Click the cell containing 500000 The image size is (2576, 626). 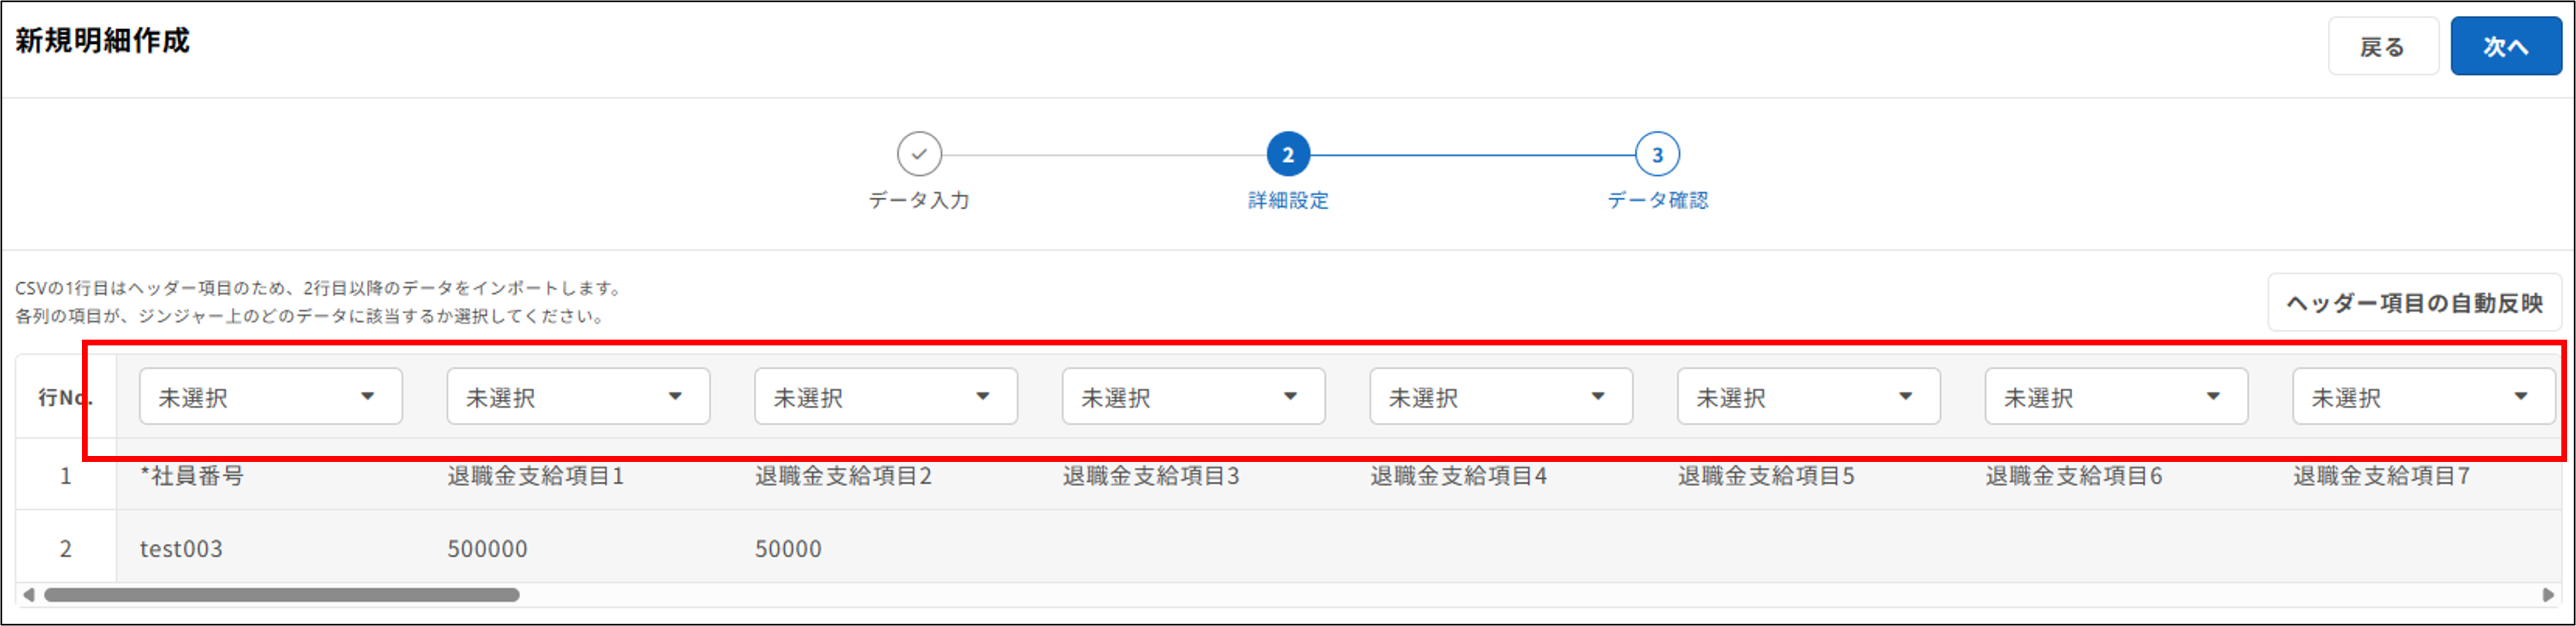click(x=487, y=548)
